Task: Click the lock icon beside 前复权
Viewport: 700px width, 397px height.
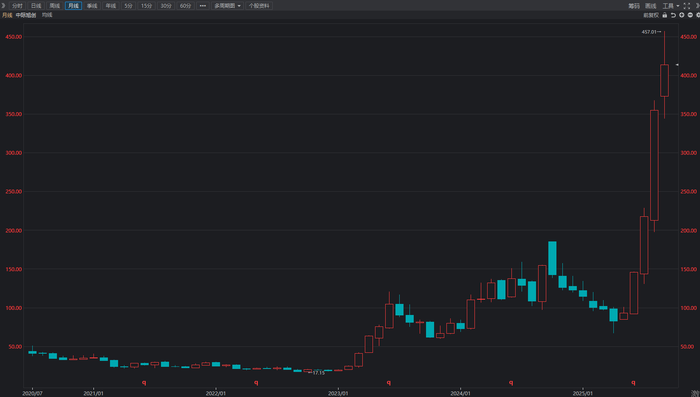Action: click(665, 15)
